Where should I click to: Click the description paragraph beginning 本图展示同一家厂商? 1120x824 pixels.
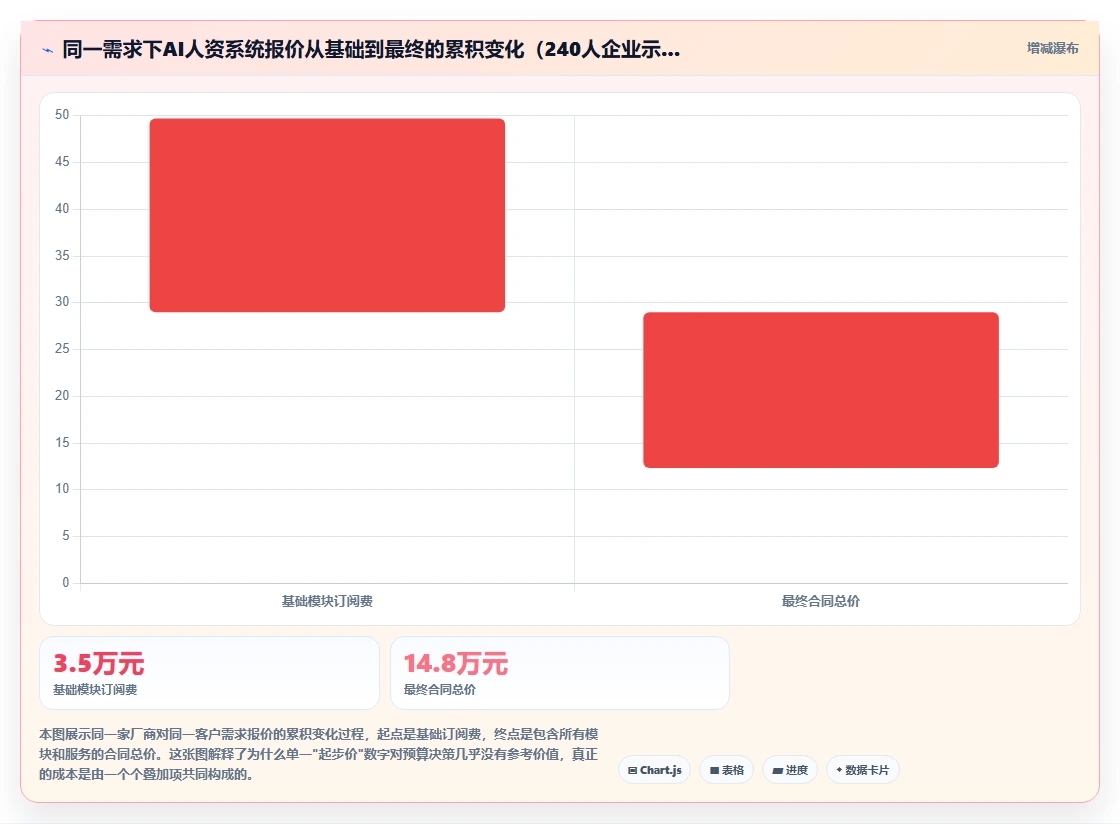click(319, 754)
